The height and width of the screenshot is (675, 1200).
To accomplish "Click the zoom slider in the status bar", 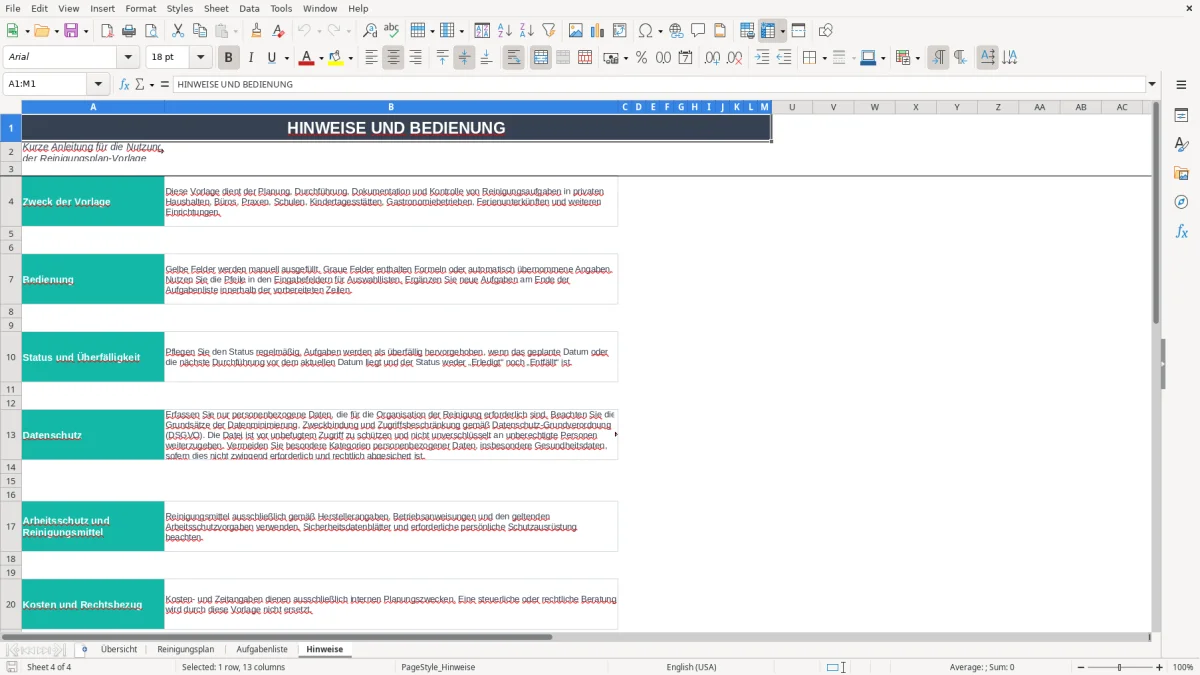I will click(1120, 667).
